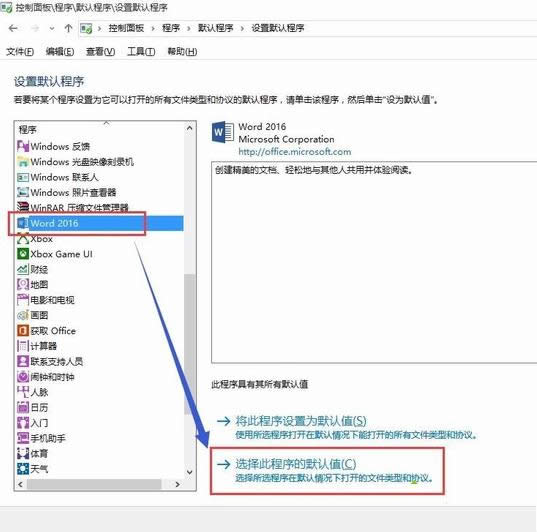
Task: Click 程序 in the address breadcrumb
Action: (171, 28)
